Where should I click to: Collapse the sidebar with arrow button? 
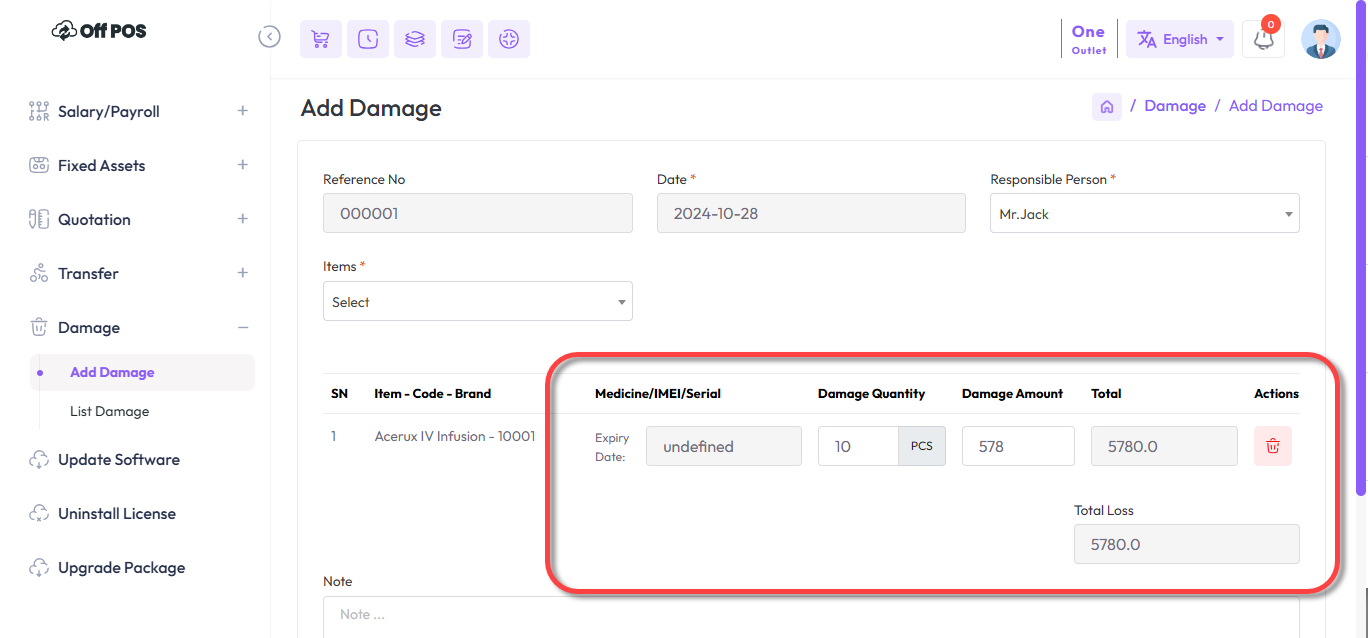(x=269, y=37)
